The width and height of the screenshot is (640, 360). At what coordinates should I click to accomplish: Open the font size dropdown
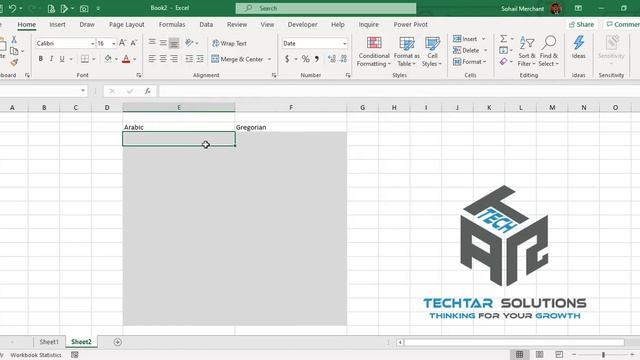(114, 43)
